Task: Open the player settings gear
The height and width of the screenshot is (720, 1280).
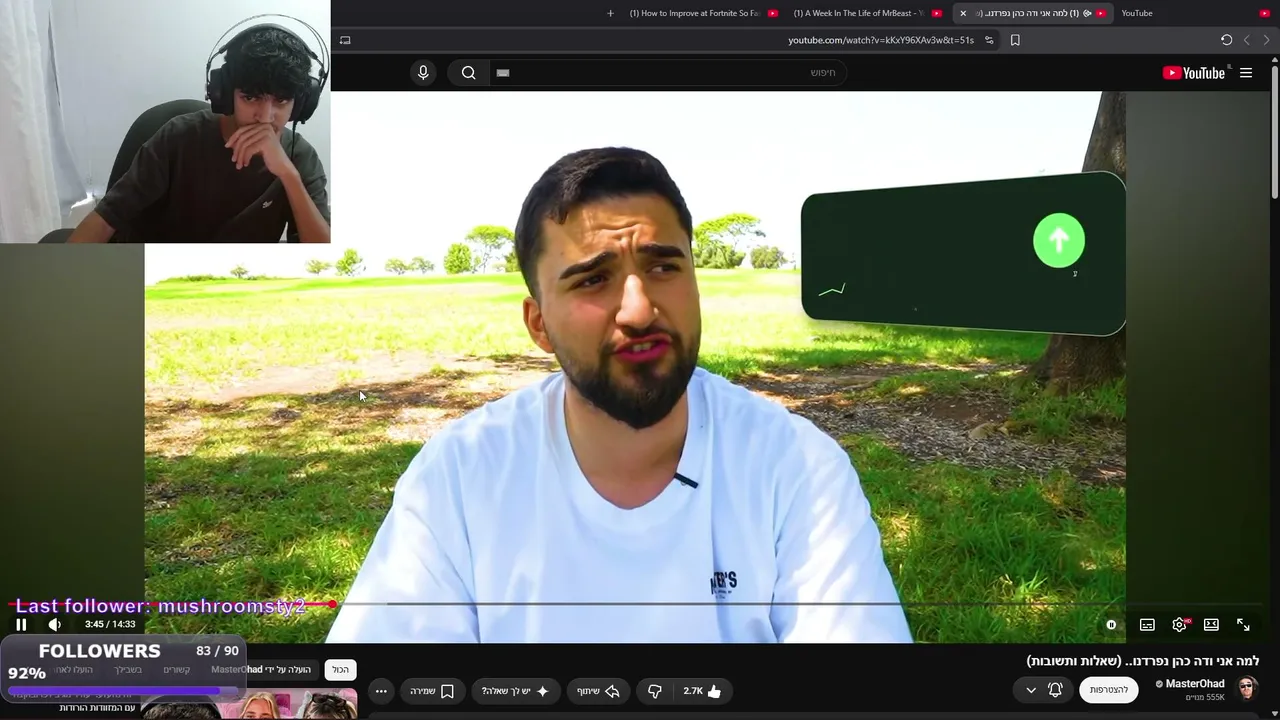Action: tap(1179, 624)
